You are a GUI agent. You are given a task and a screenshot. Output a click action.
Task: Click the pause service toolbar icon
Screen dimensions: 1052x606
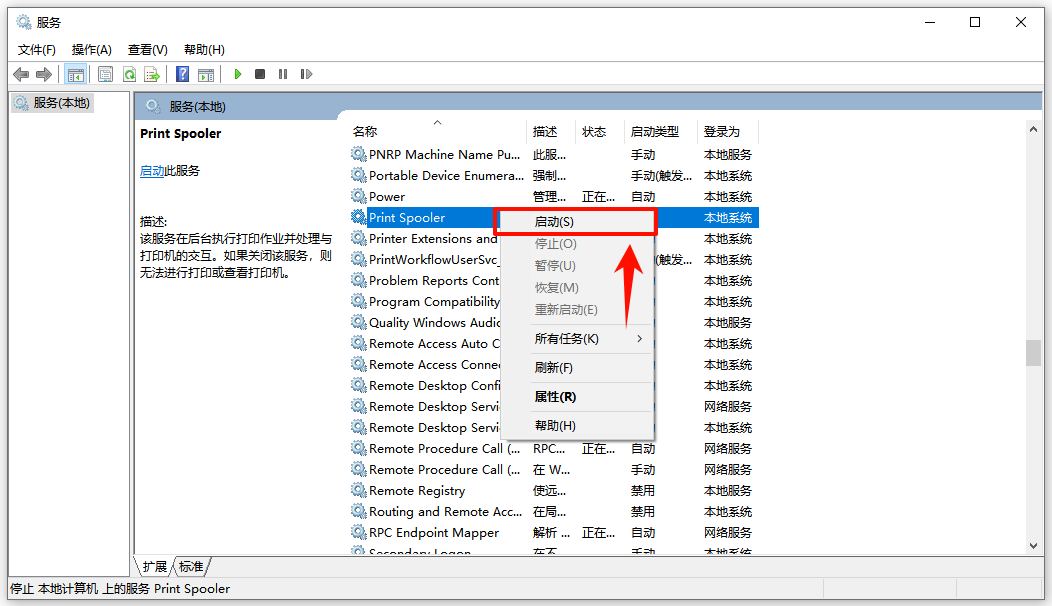pos(283,74)
